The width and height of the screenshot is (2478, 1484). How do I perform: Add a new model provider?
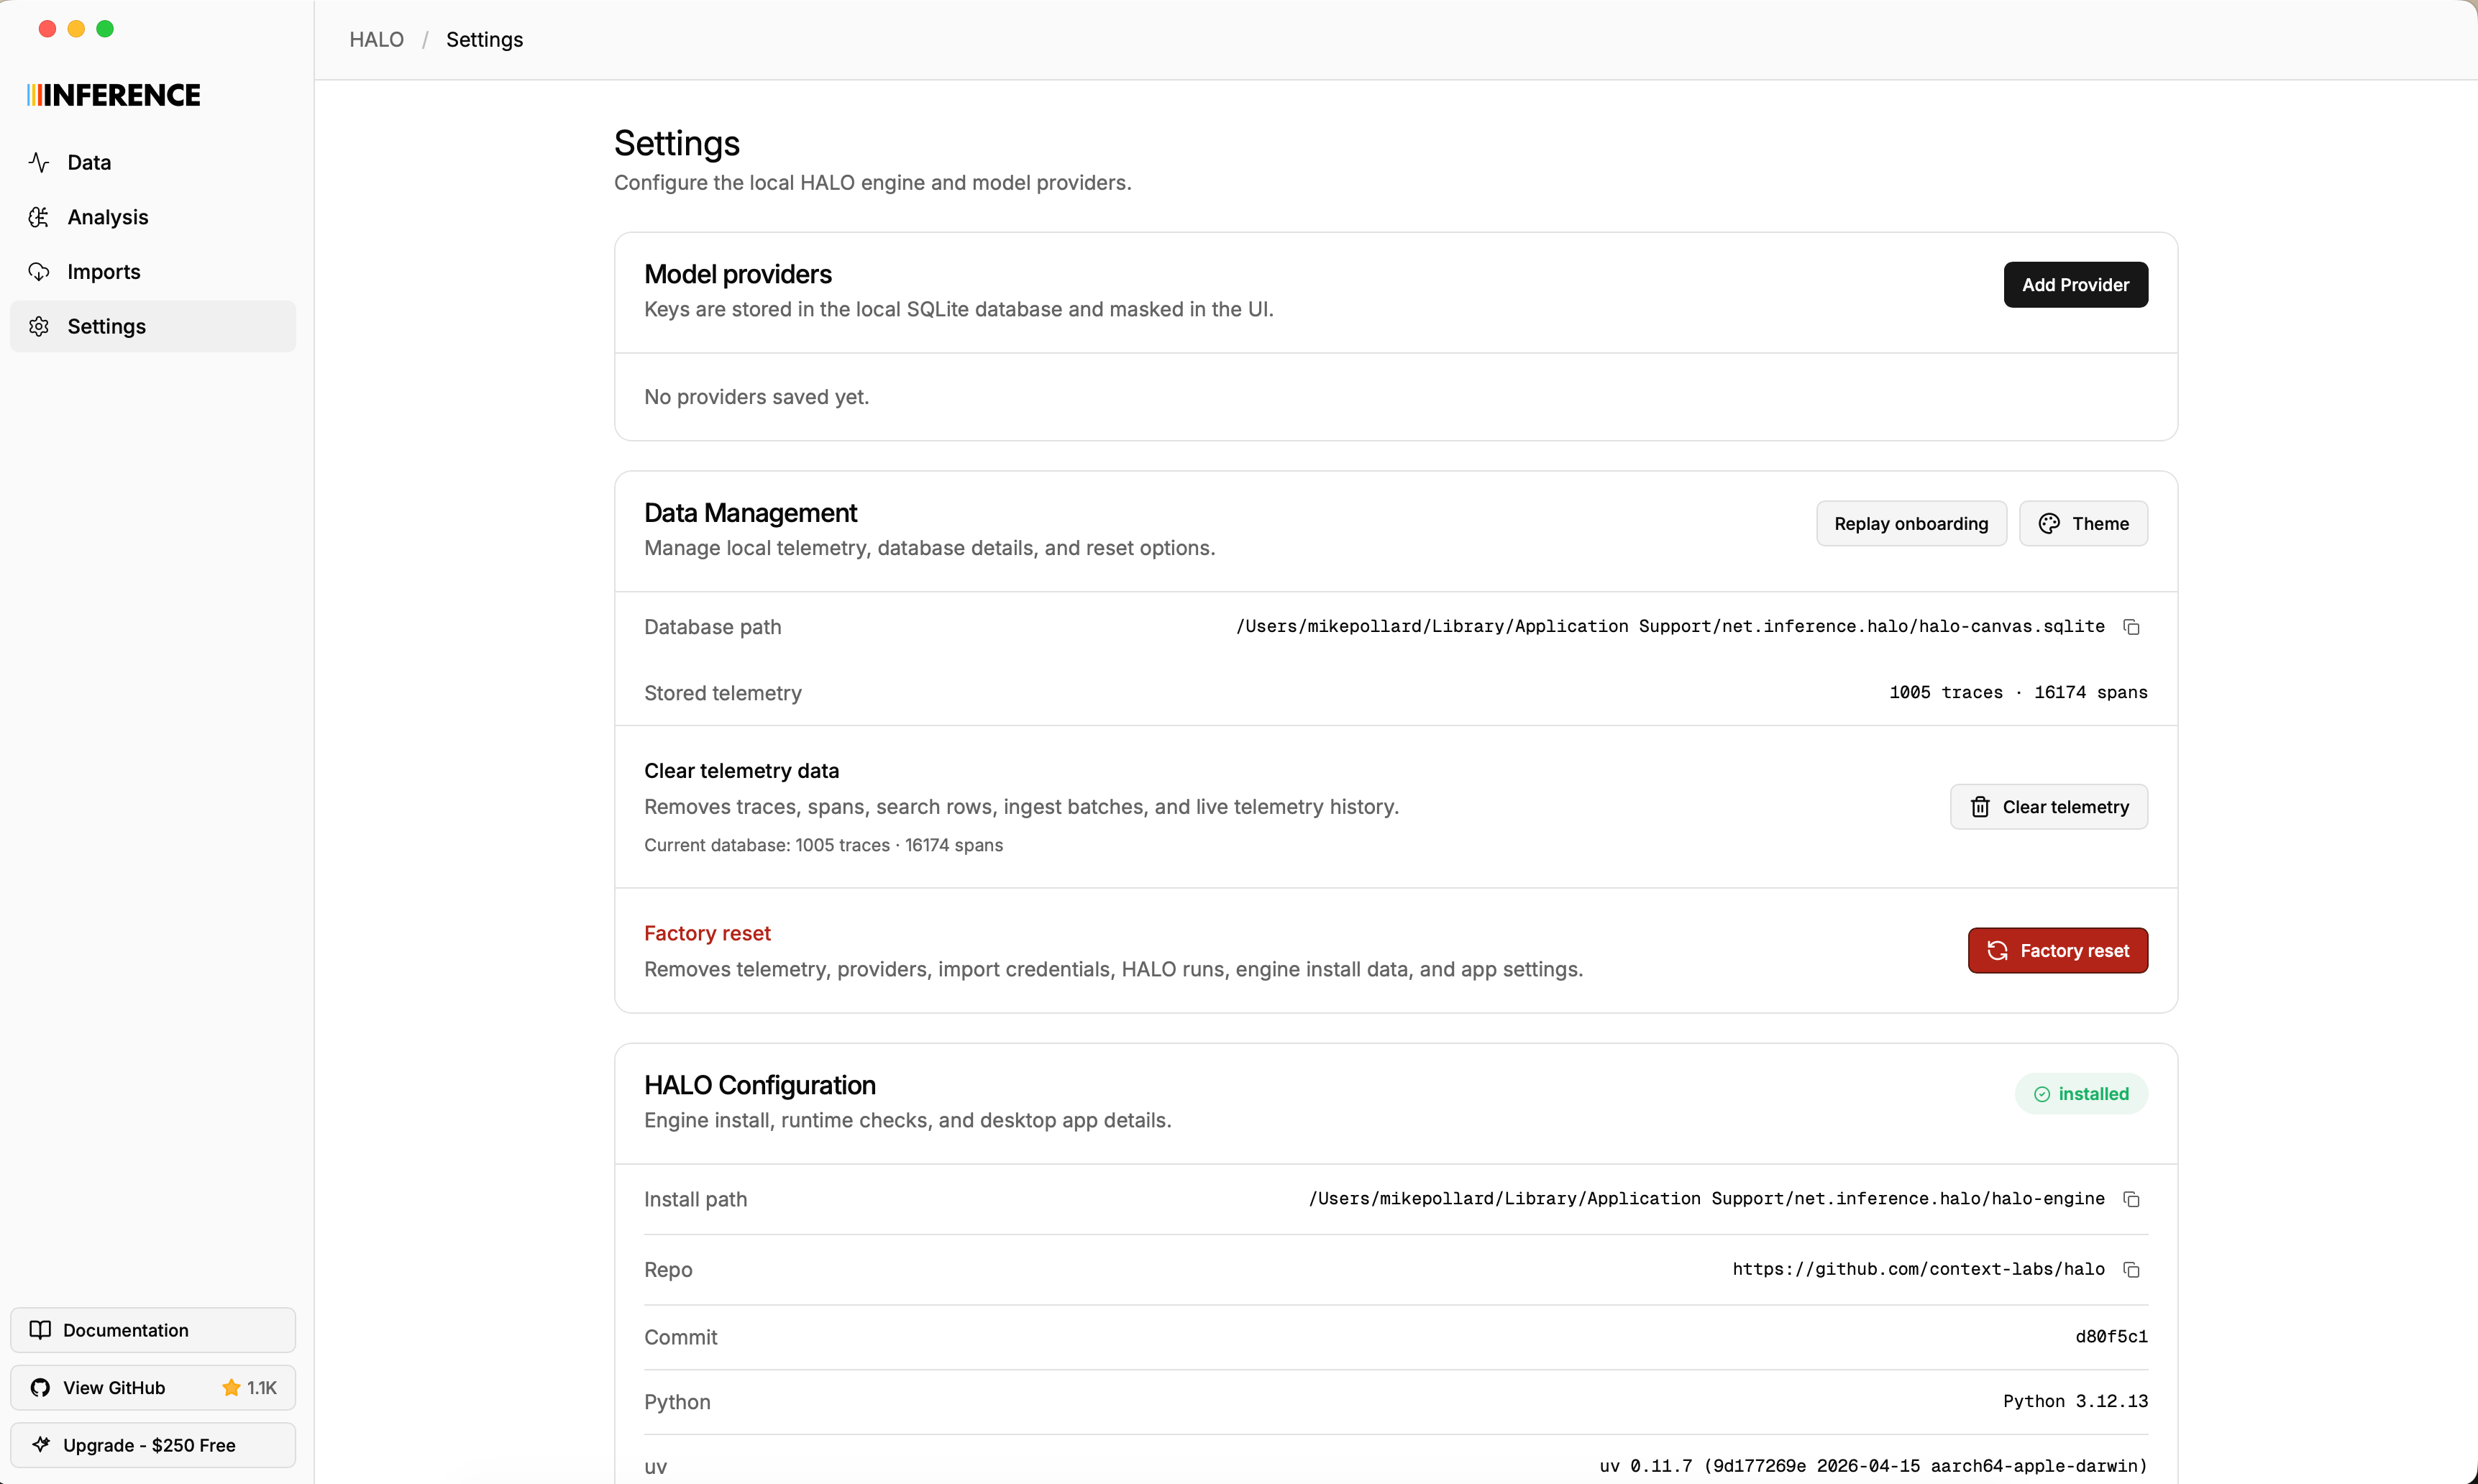coord(2075,285)
